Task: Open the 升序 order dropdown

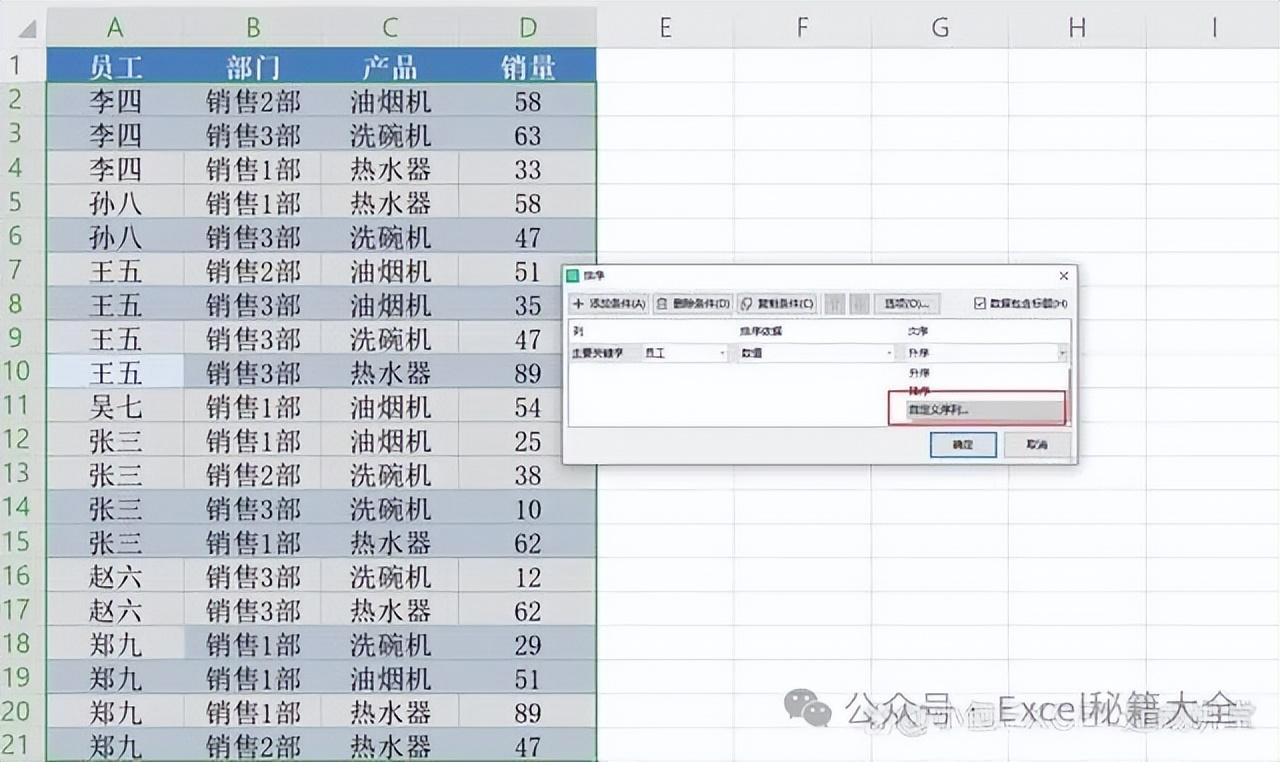Action: 985,353
